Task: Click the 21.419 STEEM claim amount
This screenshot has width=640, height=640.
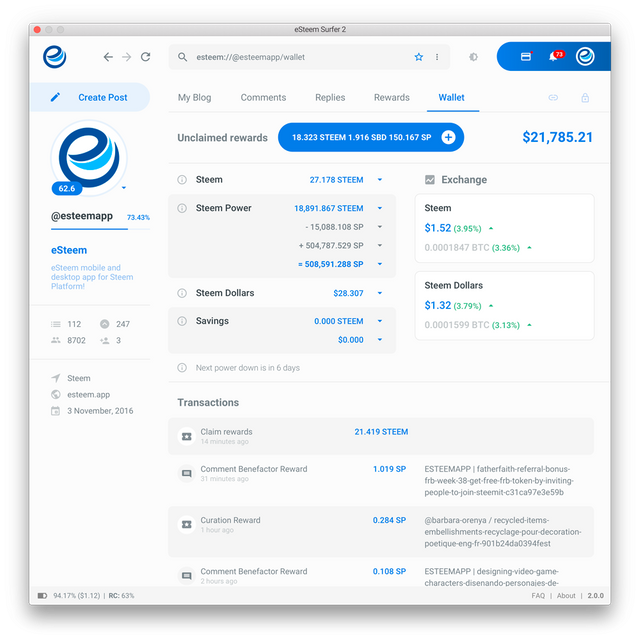Action: (381, 432)
